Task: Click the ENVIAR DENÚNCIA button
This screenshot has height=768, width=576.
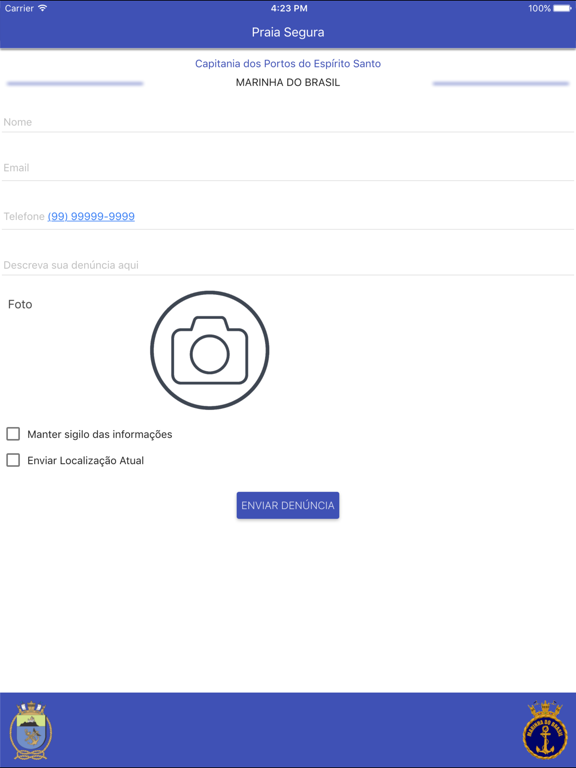Action: (288, 505)
